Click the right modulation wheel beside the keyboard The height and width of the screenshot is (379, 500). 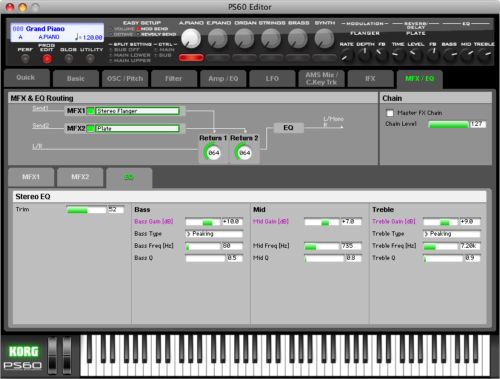click(67, 355)
